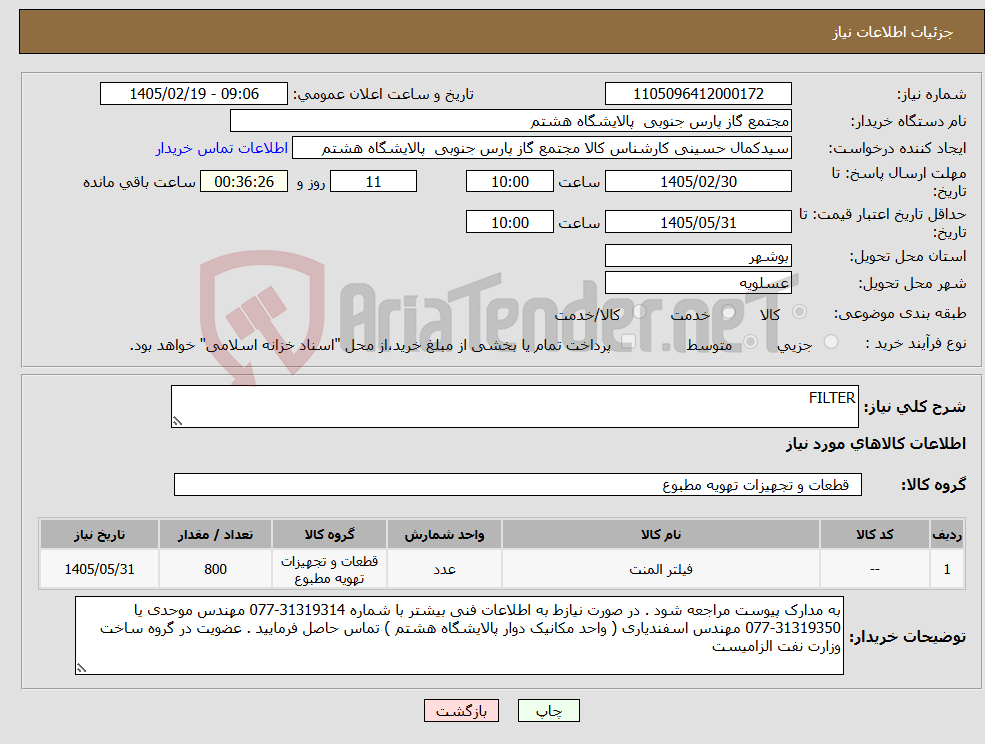Click the ردیف column header
985x744 pixels.
point(947,534)
